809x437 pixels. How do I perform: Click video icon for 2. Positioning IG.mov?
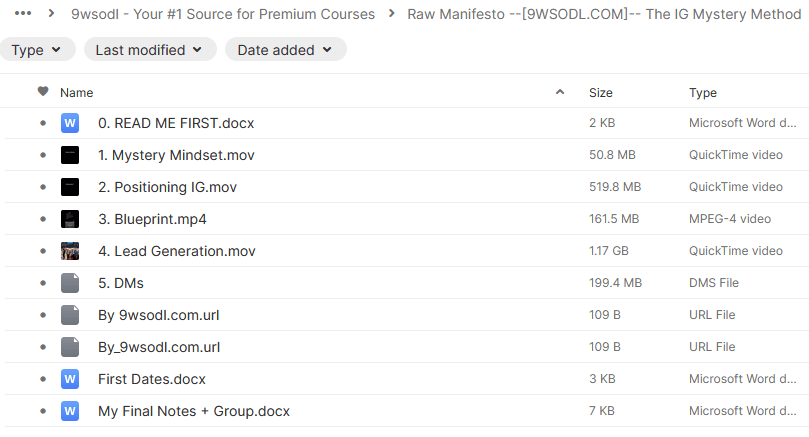click(69, 187)
